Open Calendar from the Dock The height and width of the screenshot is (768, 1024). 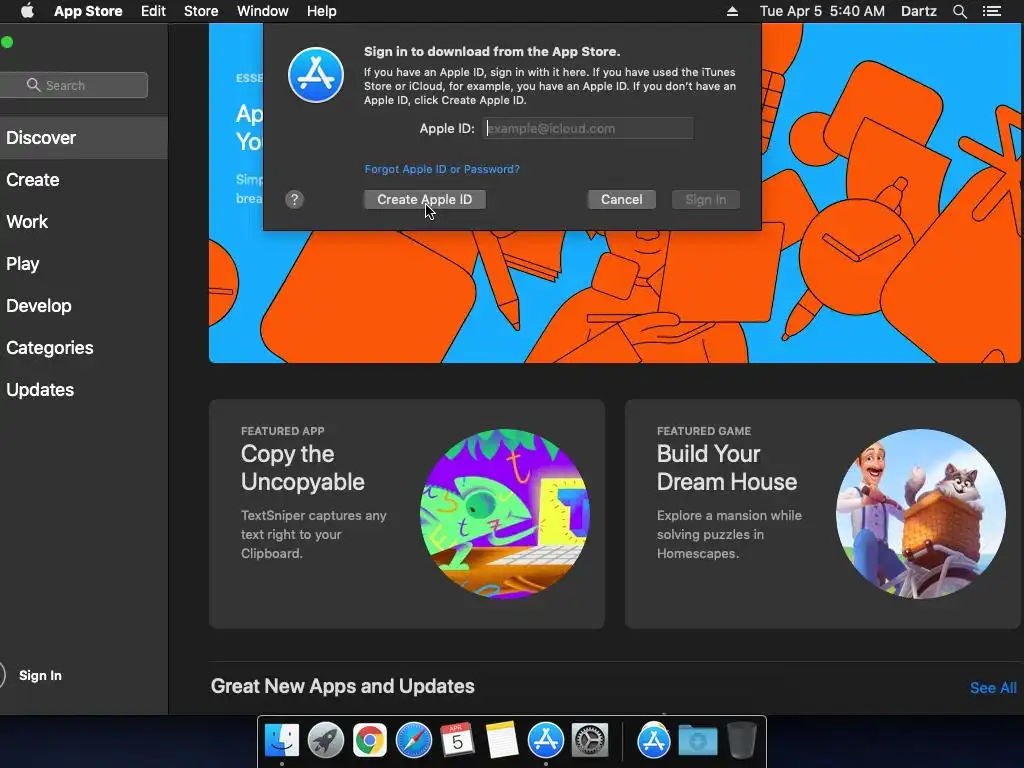[457, 741]
